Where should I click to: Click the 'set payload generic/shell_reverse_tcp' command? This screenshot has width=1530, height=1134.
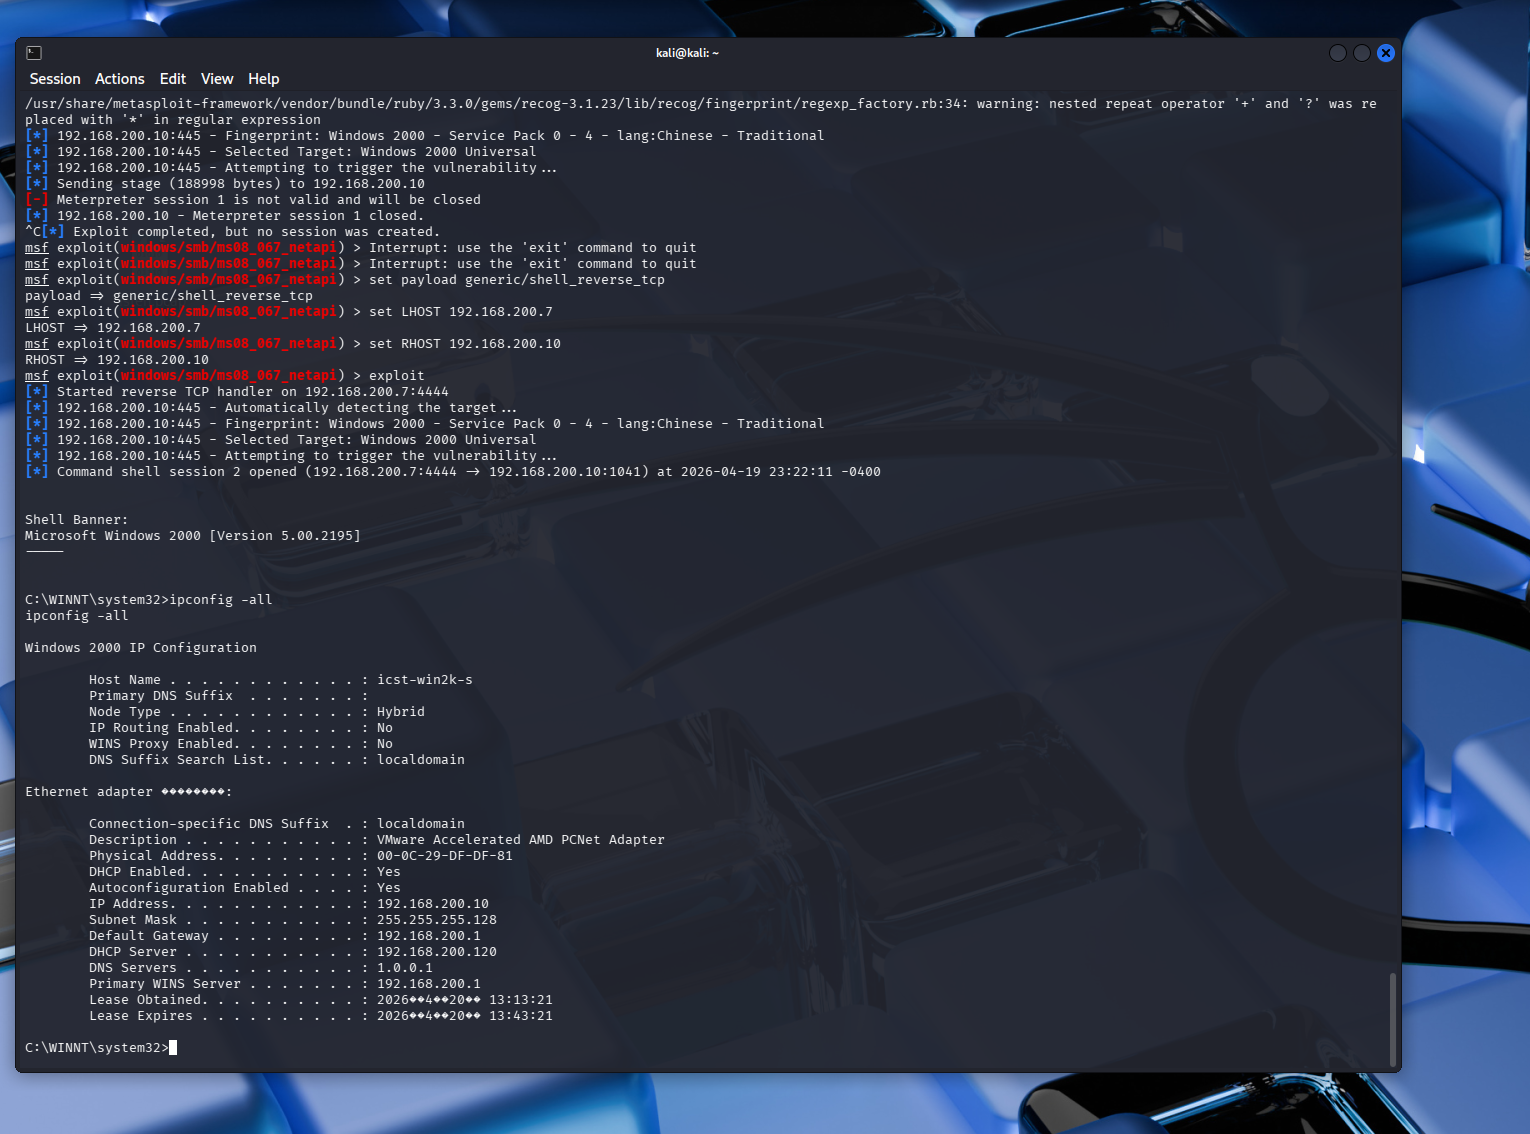[x=517, y=280]
